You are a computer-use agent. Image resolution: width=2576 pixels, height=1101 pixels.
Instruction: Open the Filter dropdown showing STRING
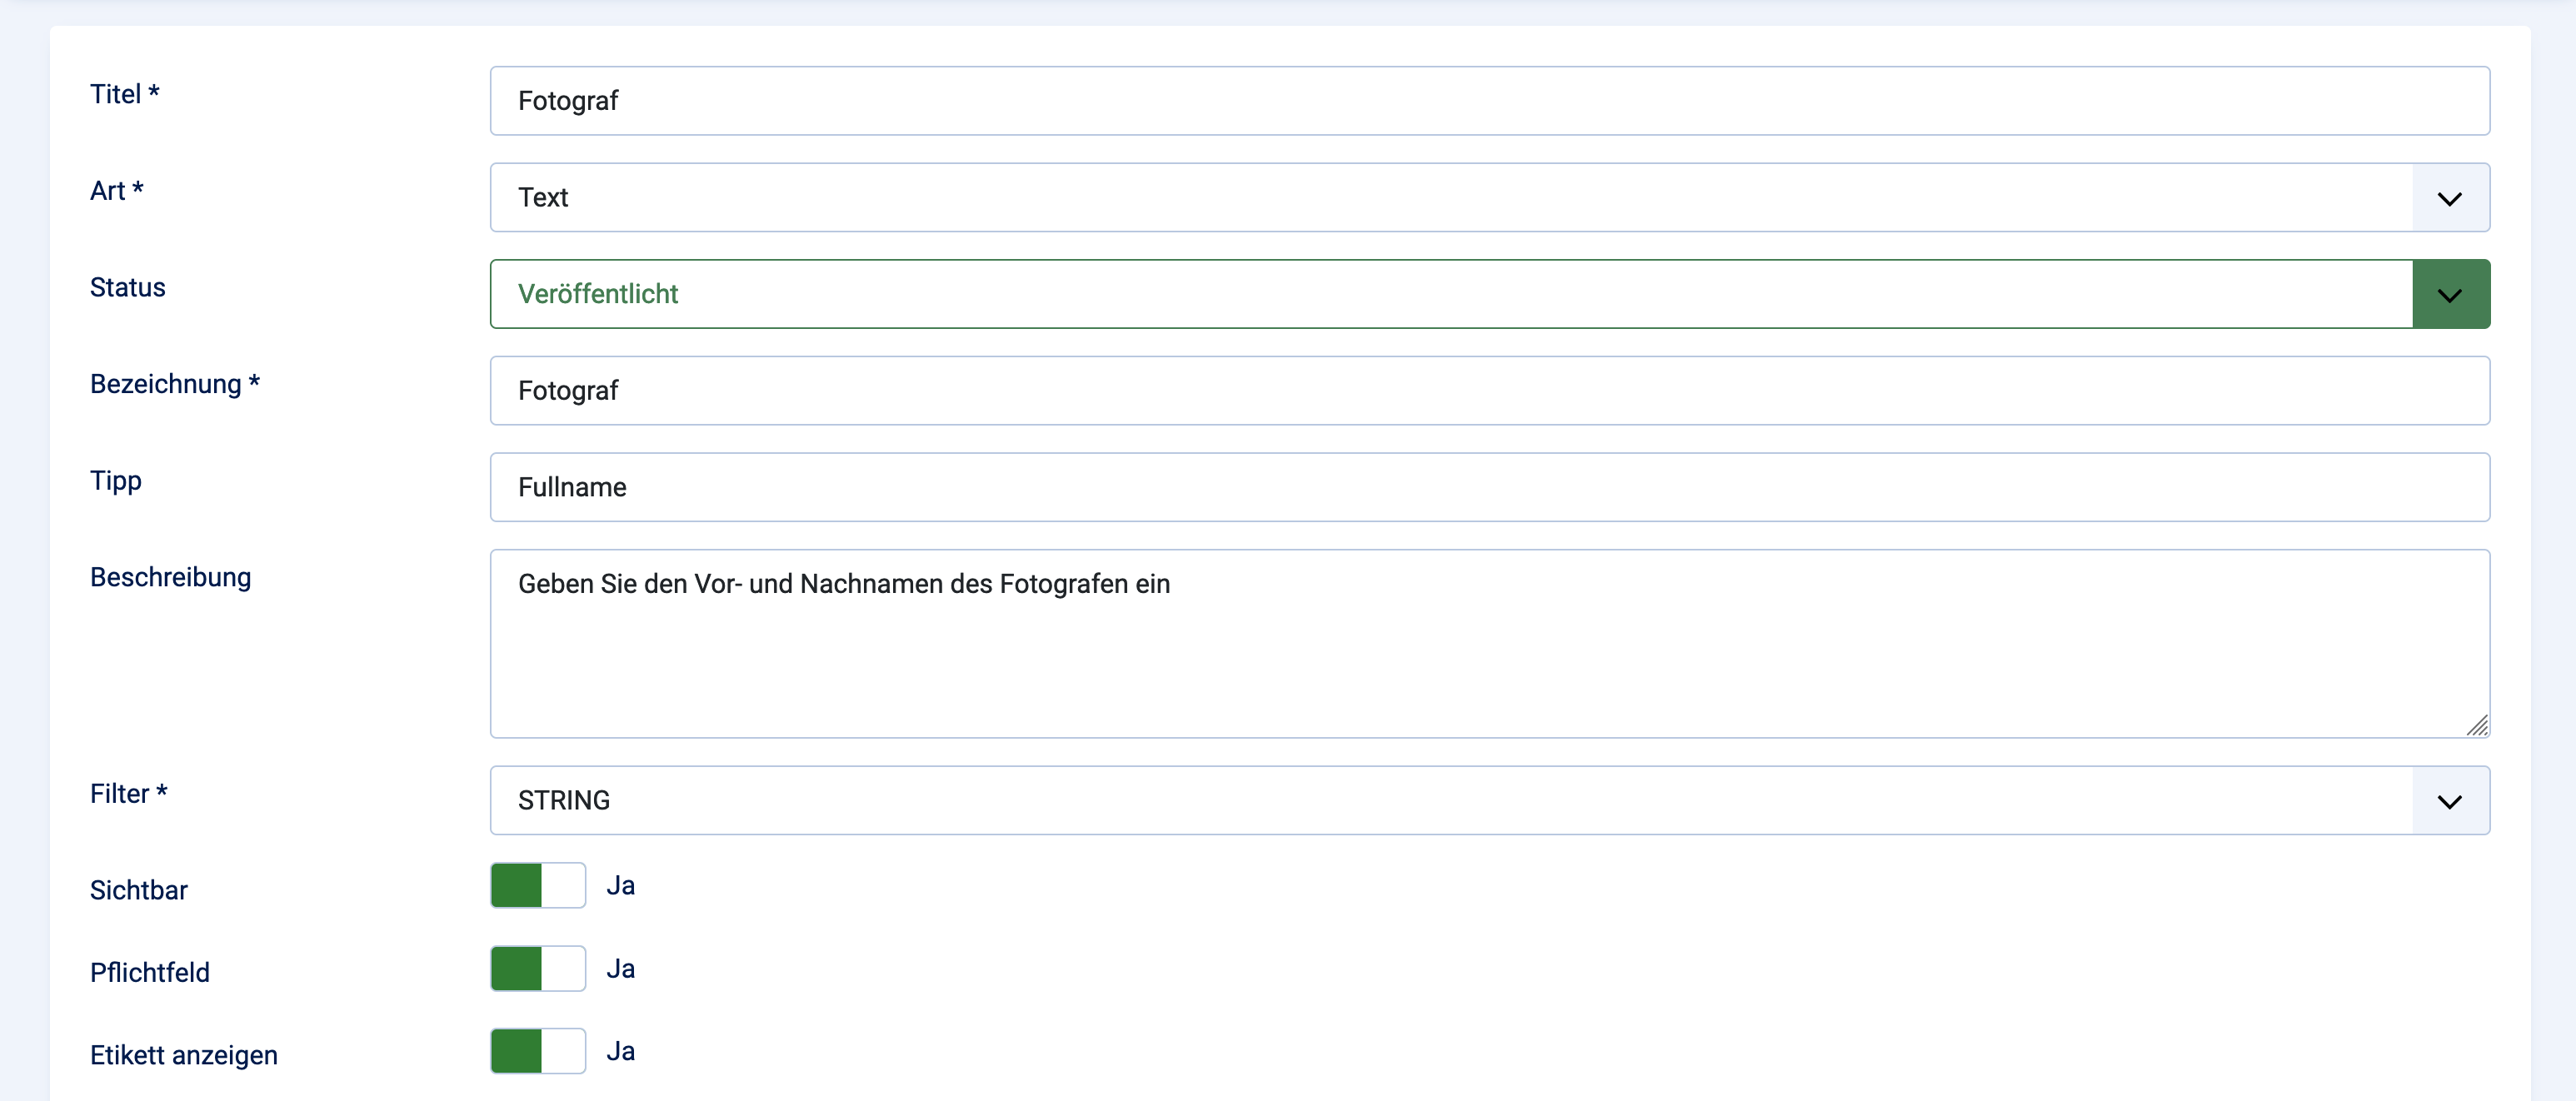point(1450,801)
